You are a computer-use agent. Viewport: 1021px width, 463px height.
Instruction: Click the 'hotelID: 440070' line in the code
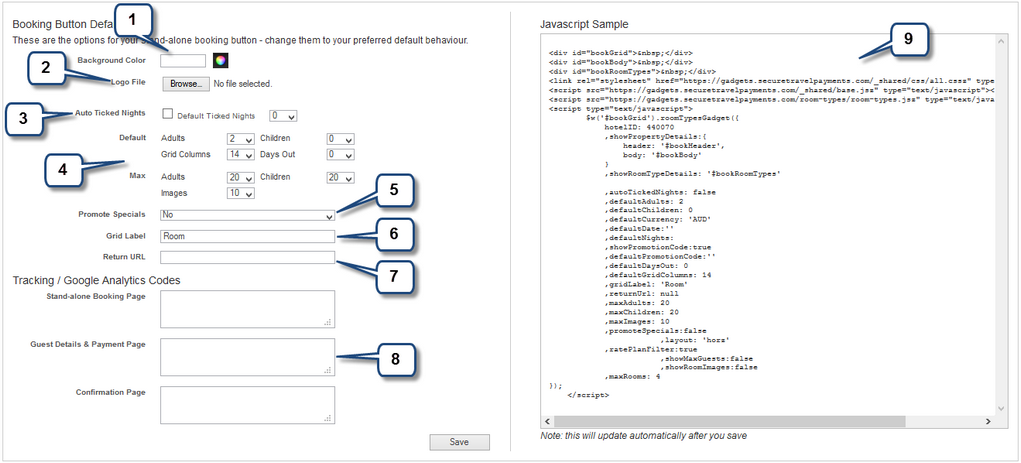point(637,128)
